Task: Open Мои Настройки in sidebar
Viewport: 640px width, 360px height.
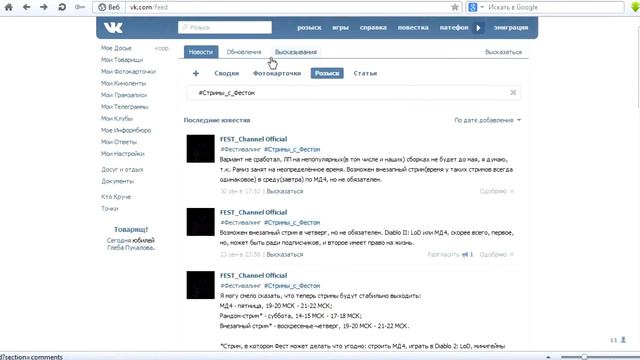Action: (x=122, y=154)
